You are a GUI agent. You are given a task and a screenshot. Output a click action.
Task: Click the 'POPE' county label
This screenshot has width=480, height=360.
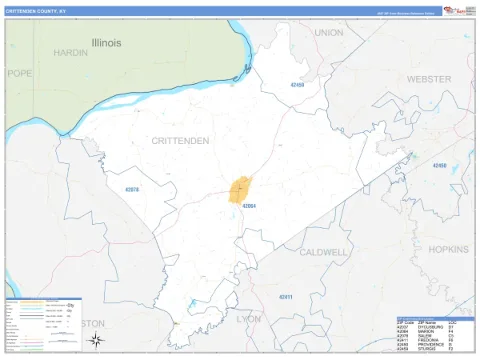pyautogui.click(x=20, y=73)
